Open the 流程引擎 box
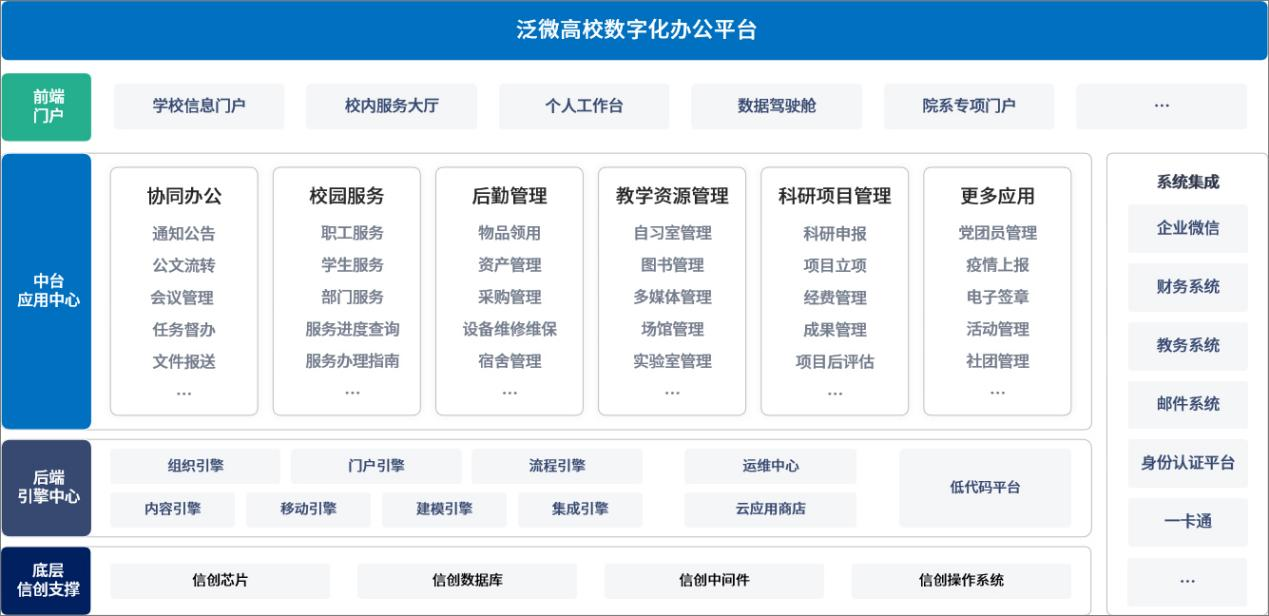This screenshot has height=616, width=1269. (x=557, y=466)
